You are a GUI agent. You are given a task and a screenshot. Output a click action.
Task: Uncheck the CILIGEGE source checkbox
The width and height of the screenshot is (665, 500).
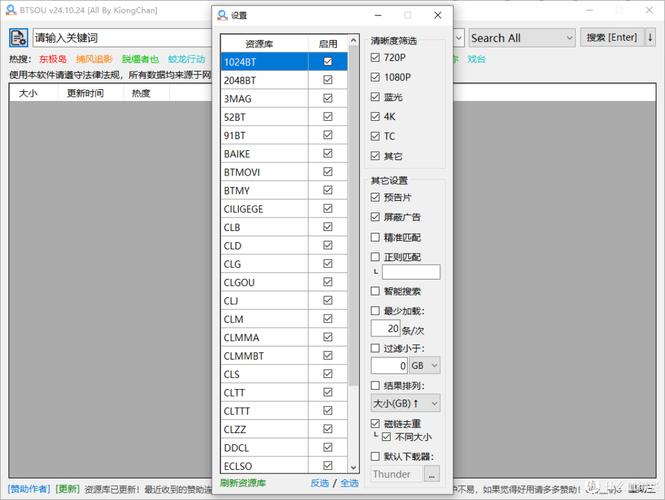(328, 209)
